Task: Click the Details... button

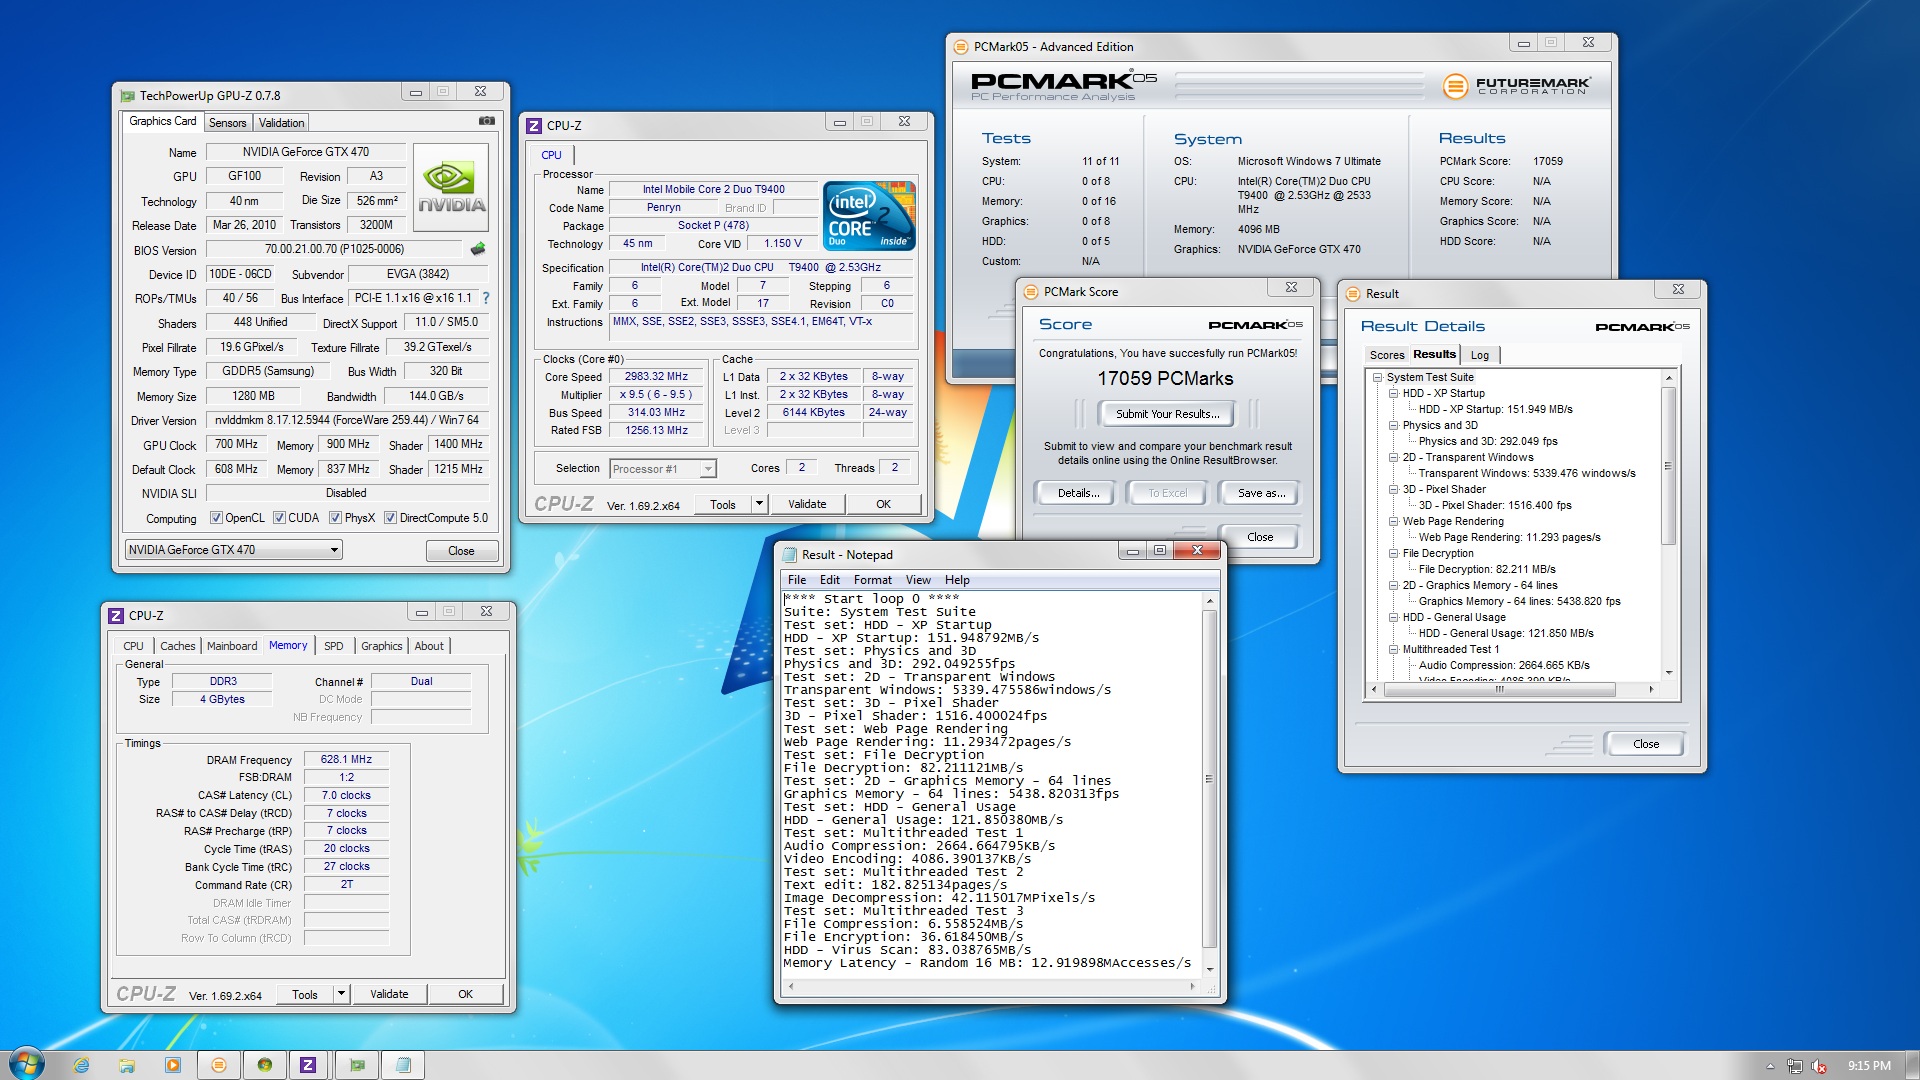Action: coord(1078,493)
